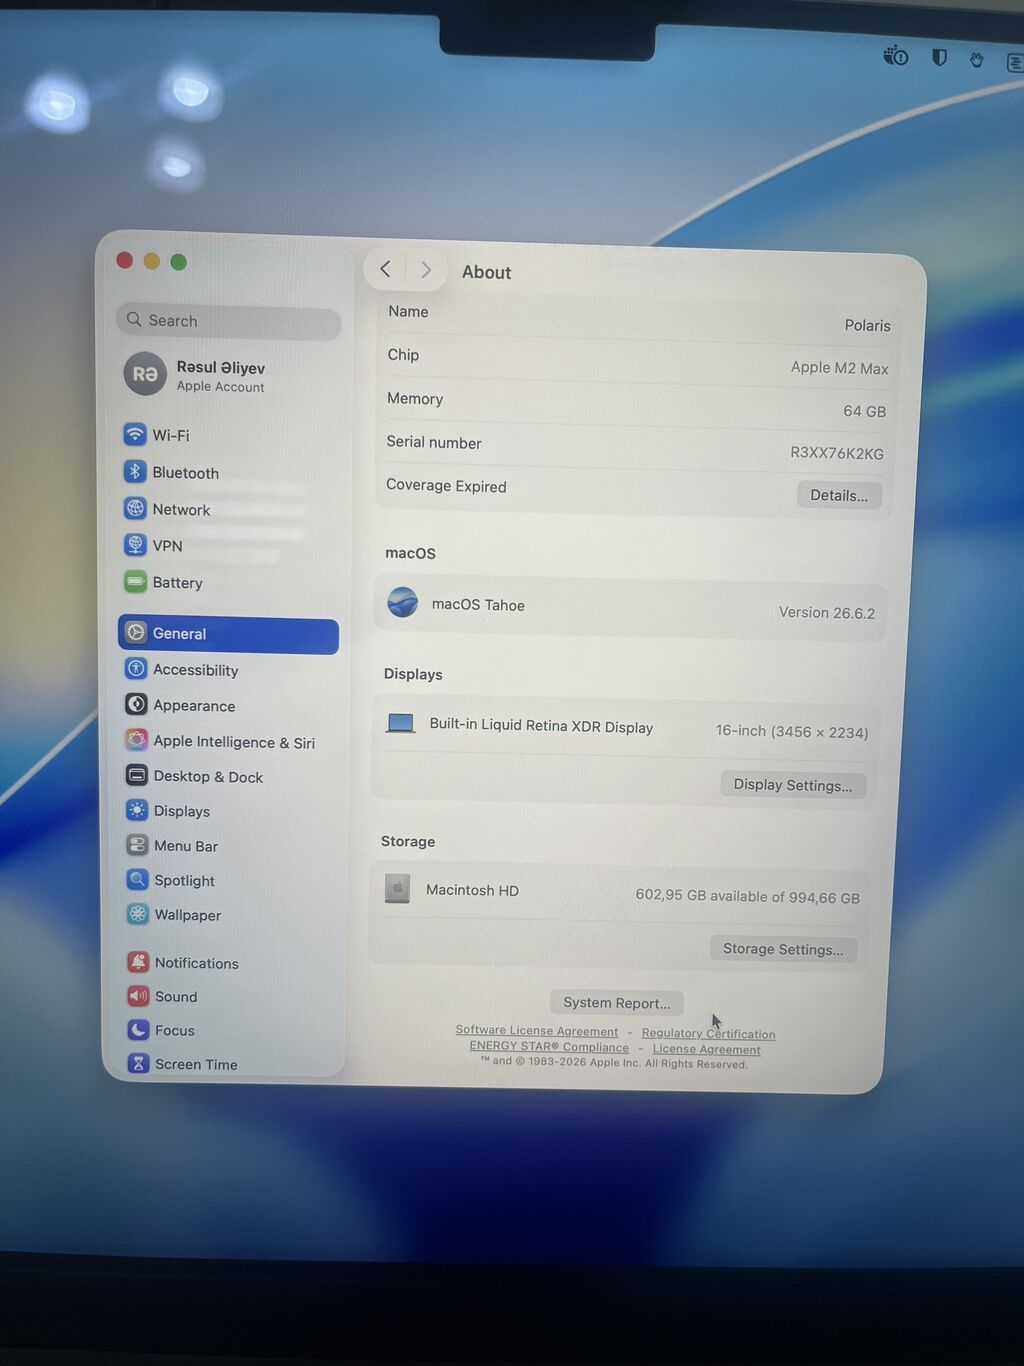
Task: Select Accessibility label in sidebar
Action: click(x=196, y=670)
